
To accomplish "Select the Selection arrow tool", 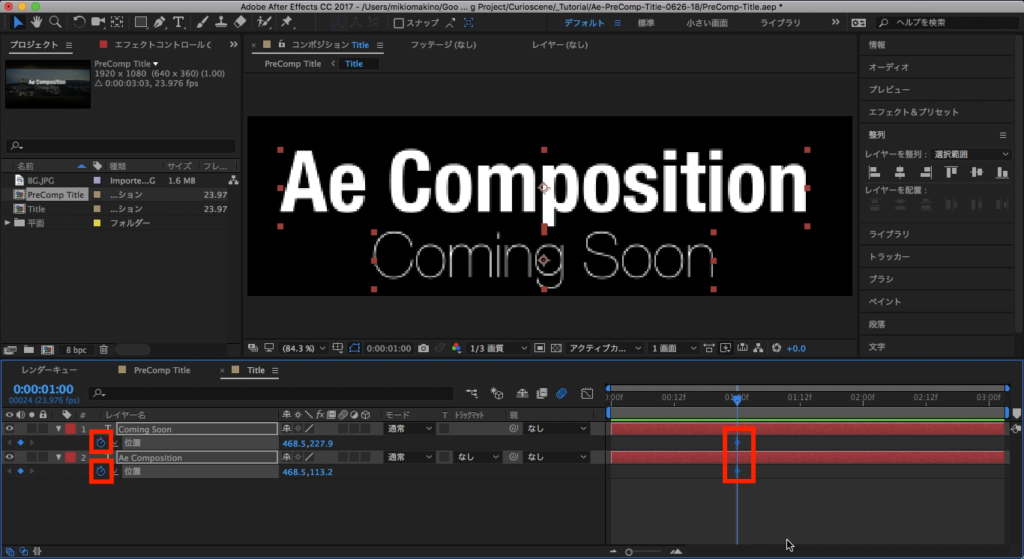I will (x=18, y=22).
